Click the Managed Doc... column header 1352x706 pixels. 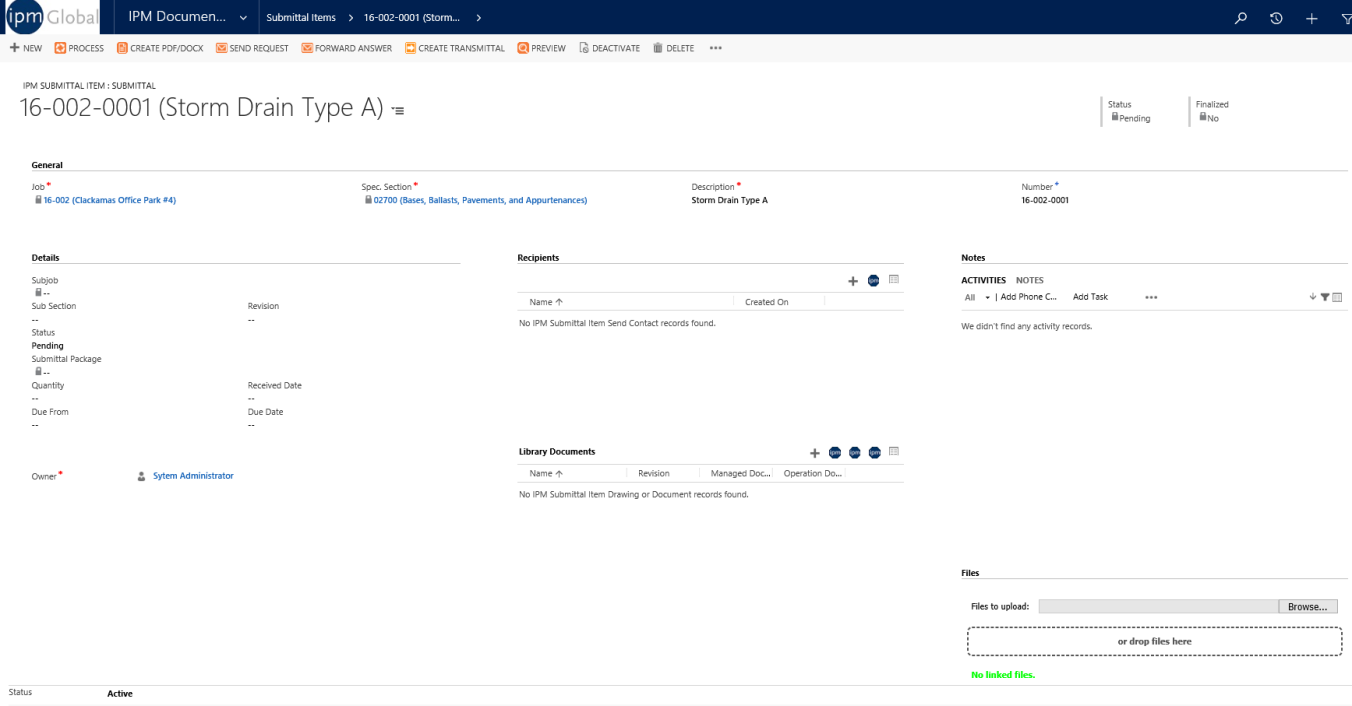[x=739, y=474]
